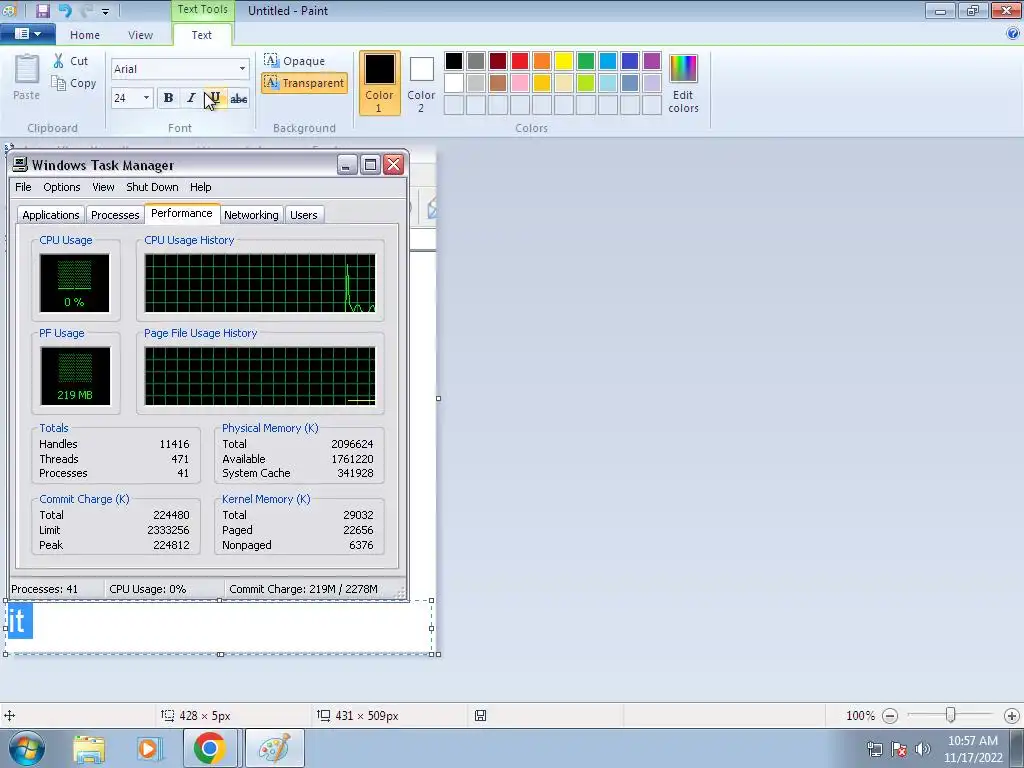1024x768 pixels.
Task: Restore down the Paint window
Action: (x=973, y=10)
